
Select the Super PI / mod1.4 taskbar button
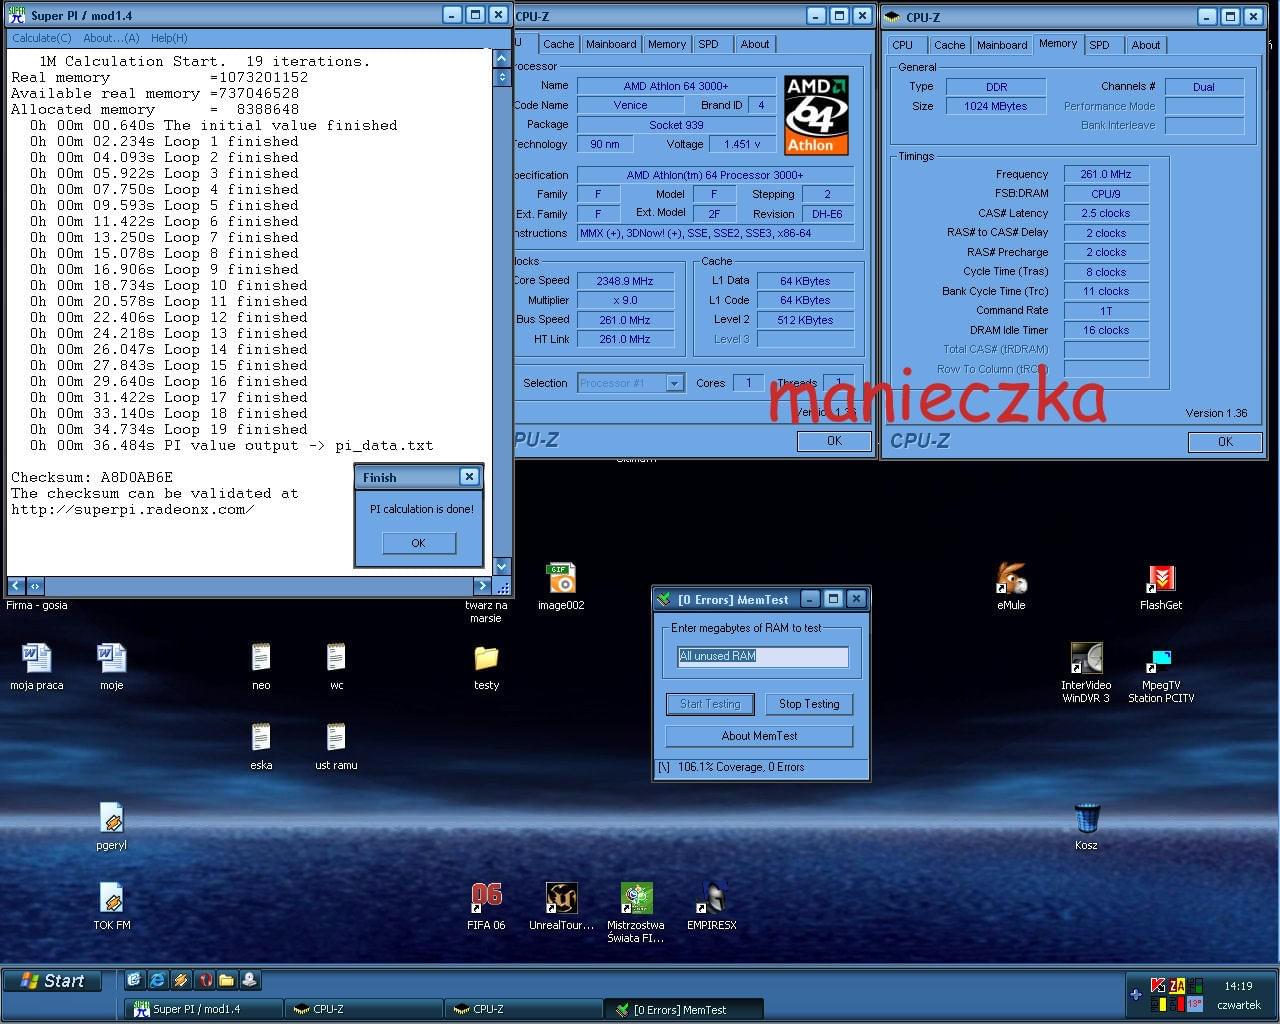(x=203, y=1009)
